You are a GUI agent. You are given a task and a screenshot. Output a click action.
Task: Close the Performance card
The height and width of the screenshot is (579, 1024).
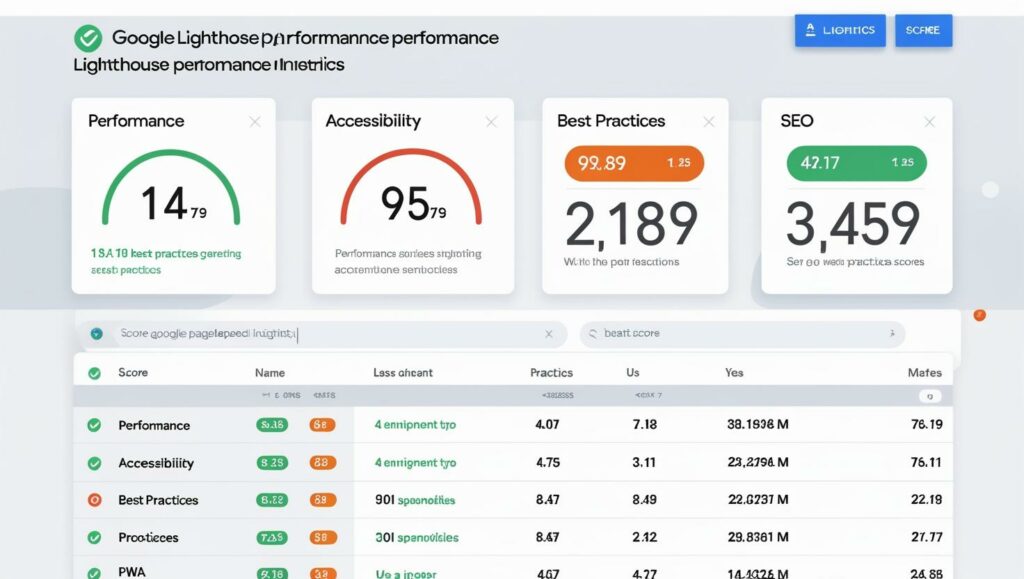[x=255, y=121]
